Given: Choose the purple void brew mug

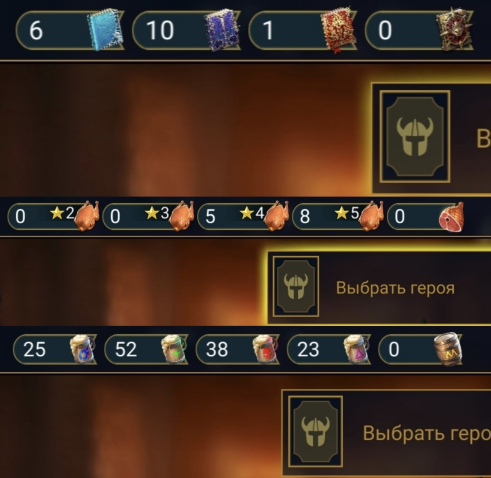Looking at the screenshot, I should [x=356, y=349].
